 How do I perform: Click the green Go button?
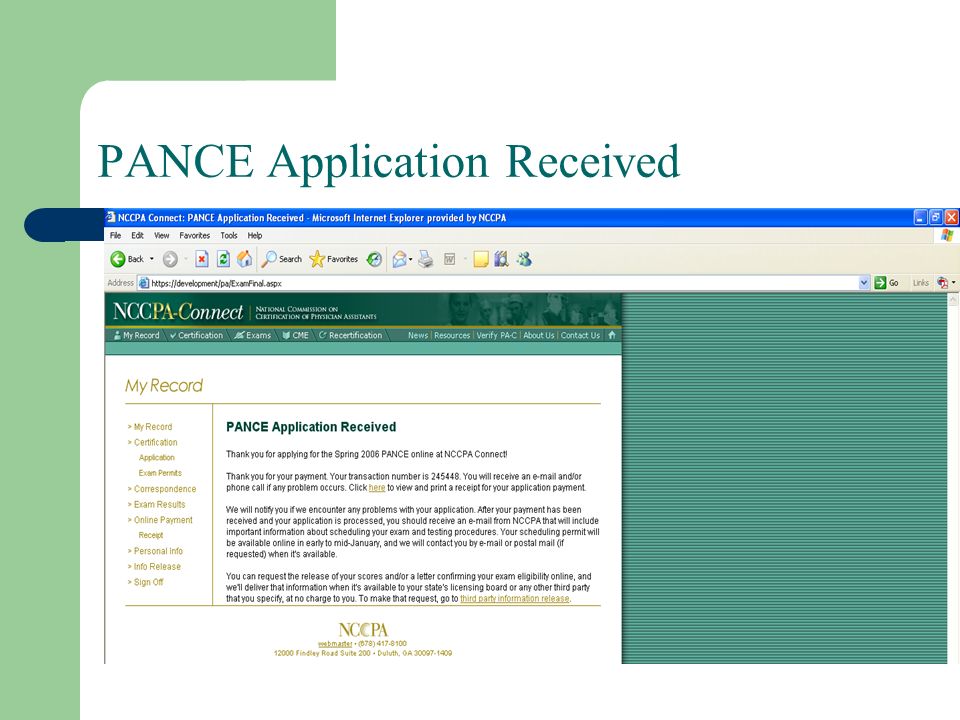coord(887,283)
